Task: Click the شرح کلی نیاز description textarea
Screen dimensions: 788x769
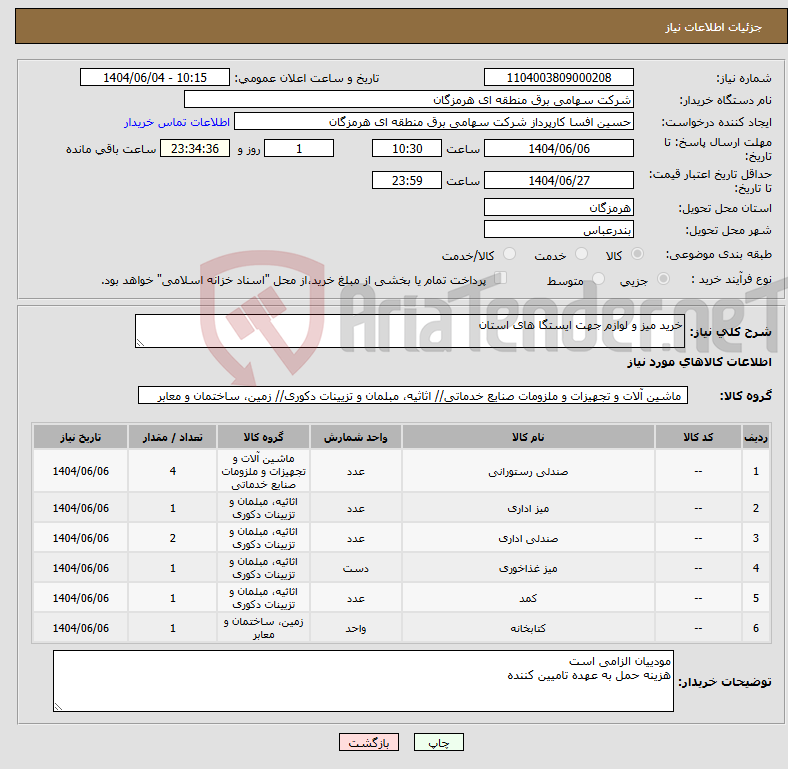Action: (x=410, y=331)
